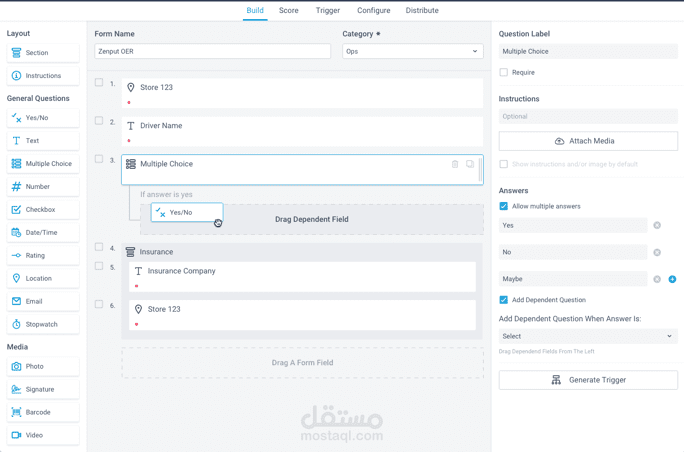Click the Multiple Choice question type icon in form
This screenshot has height=452, width=684.
click(x=131, y=164)
